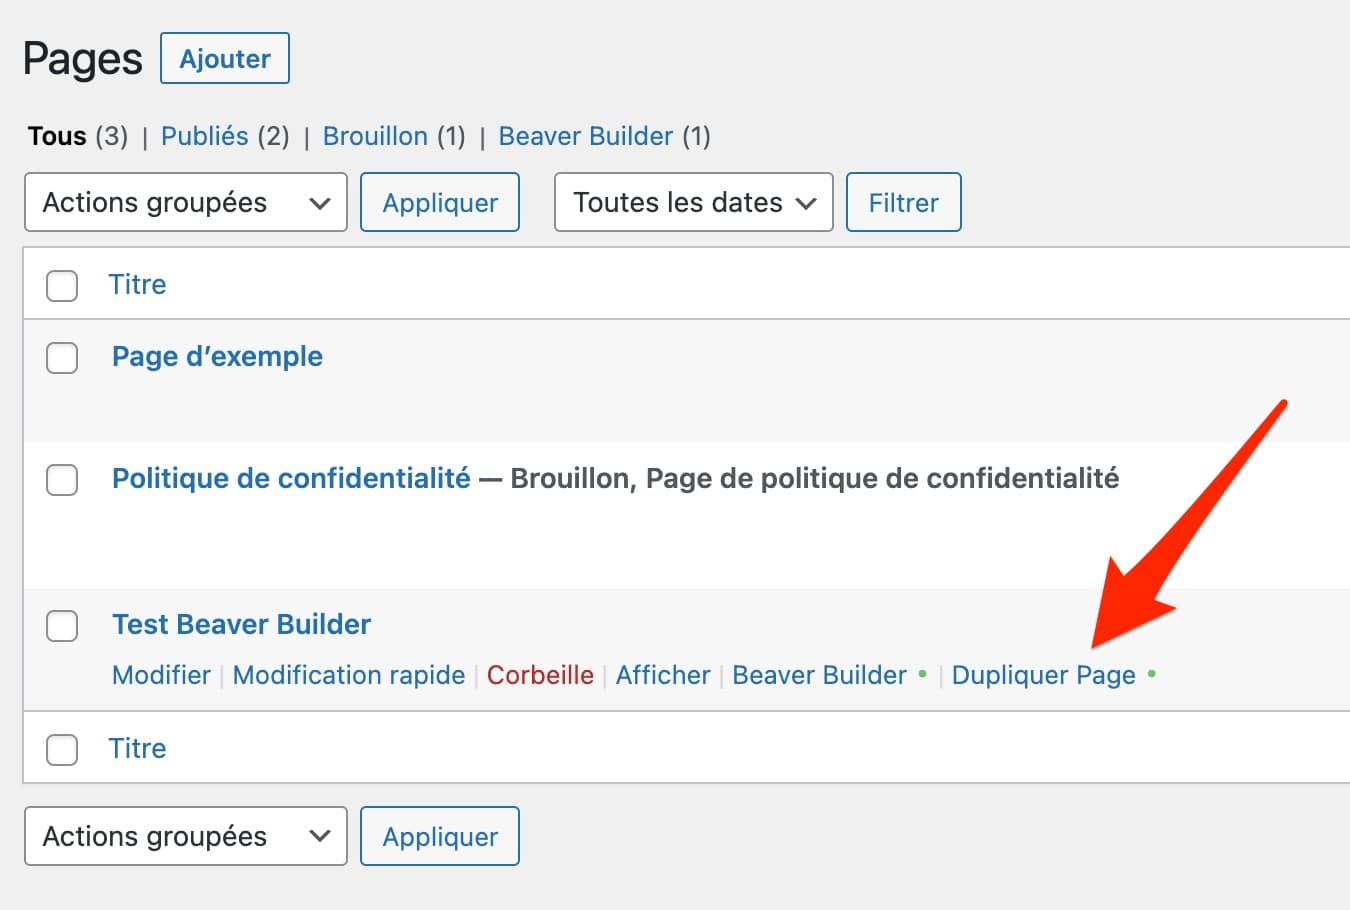
Task: Open the 'Toutes les dates' date filter dropdown
Action: 693,202
